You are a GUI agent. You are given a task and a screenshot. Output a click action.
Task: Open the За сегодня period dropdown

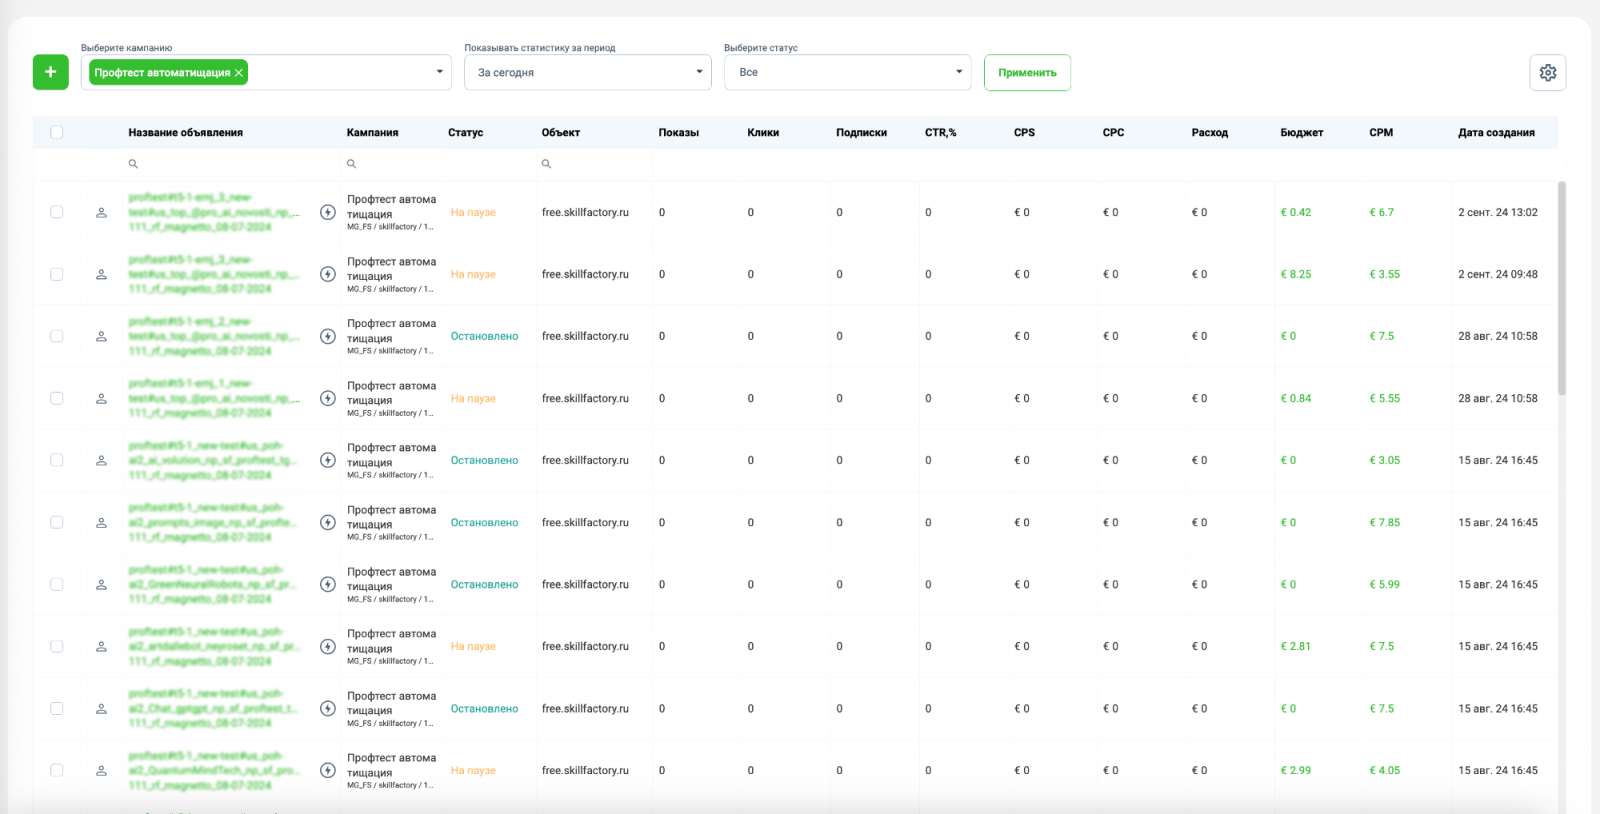point(699,72)
